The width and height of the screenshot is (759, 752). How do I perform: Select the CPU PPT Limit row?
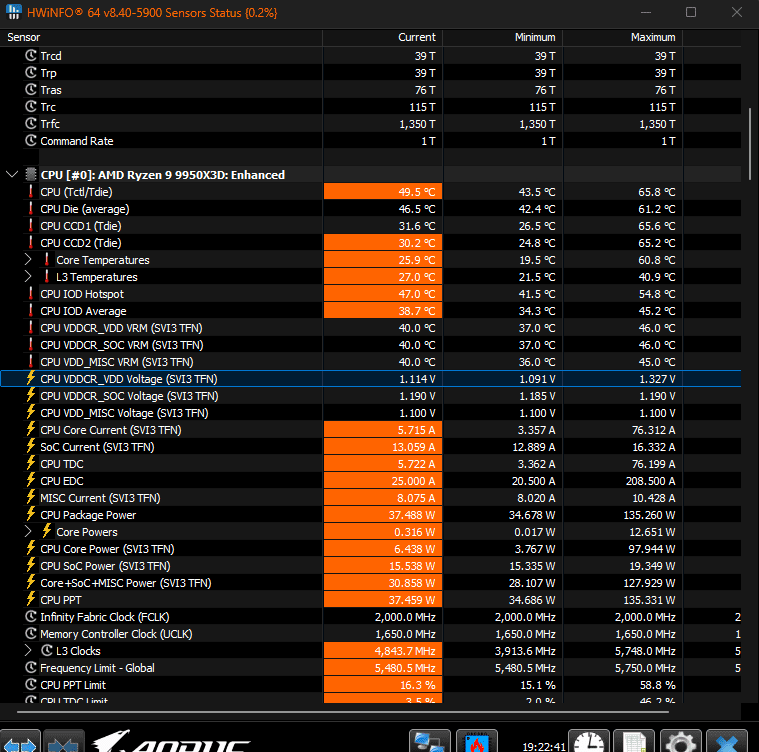(x=371, y=685)
